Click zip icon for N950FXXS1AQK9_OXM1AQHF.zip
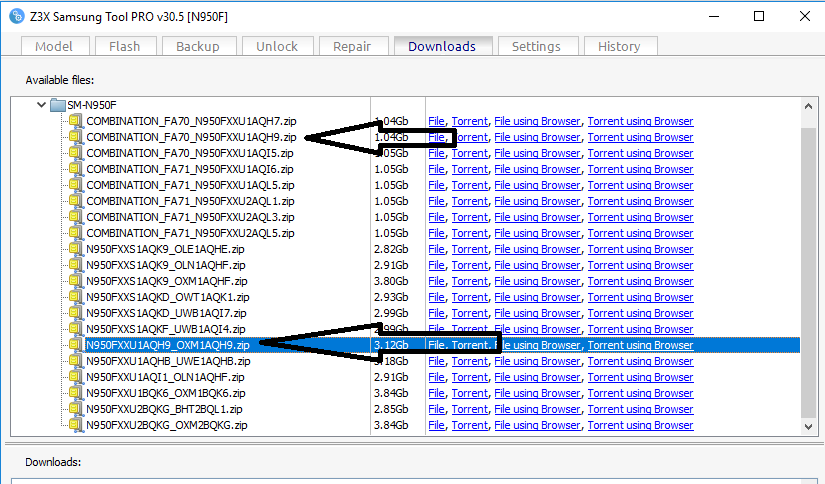This screenshot has width=825, height=484. click(76, 281)
